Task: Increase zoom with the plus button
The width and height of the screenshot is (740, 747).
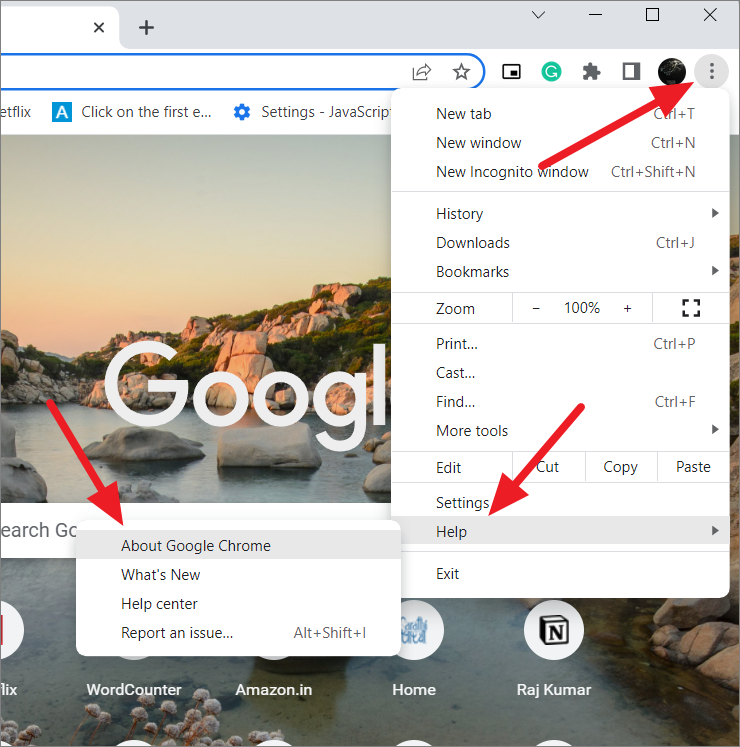Action: 628,309
